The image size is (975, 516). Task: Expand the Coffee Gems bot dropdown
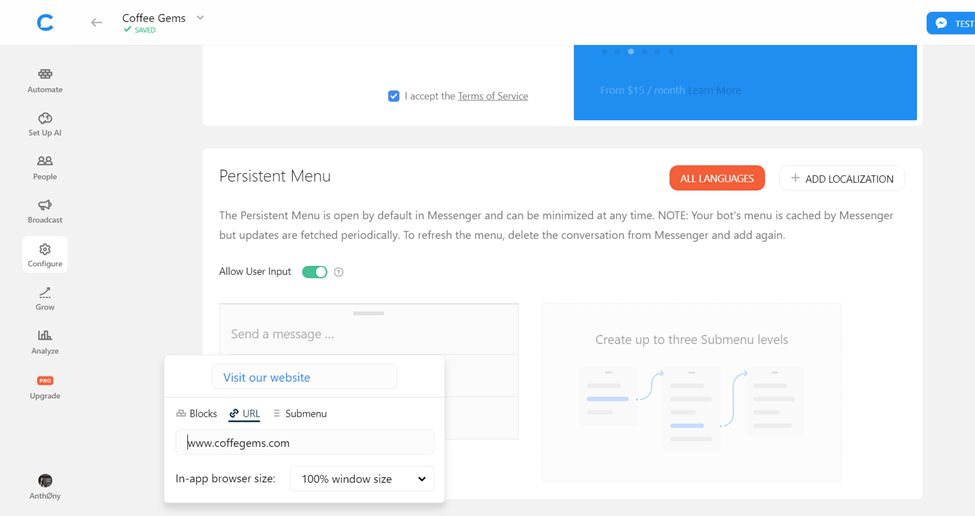click(200, 17)
